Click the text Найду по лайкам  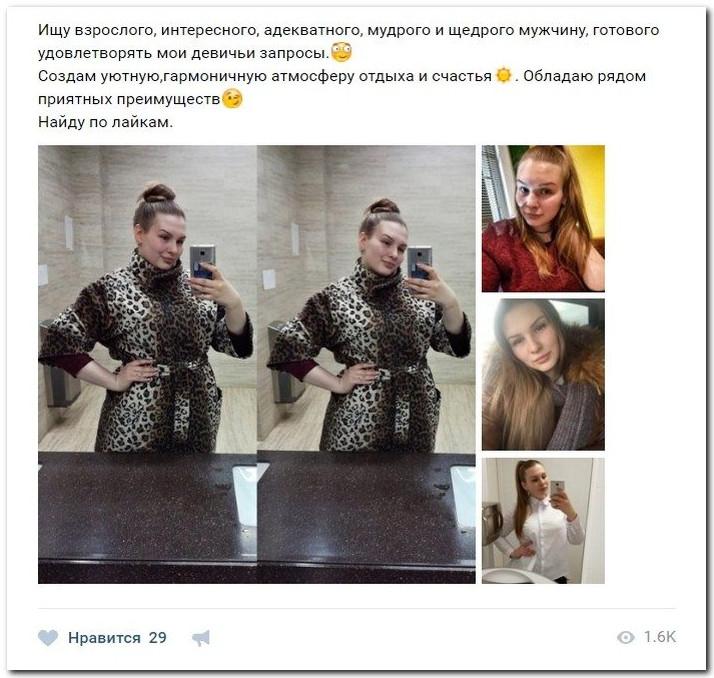tap(106, 122)
